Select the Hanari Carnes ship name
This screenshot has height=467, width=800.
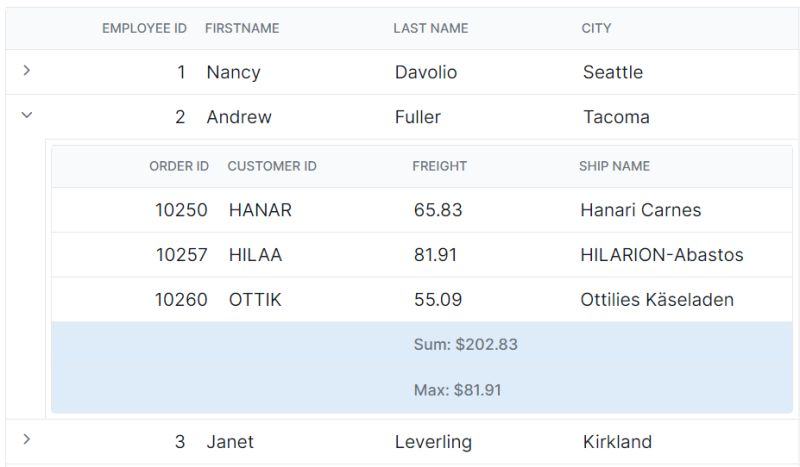pos(640,210)
